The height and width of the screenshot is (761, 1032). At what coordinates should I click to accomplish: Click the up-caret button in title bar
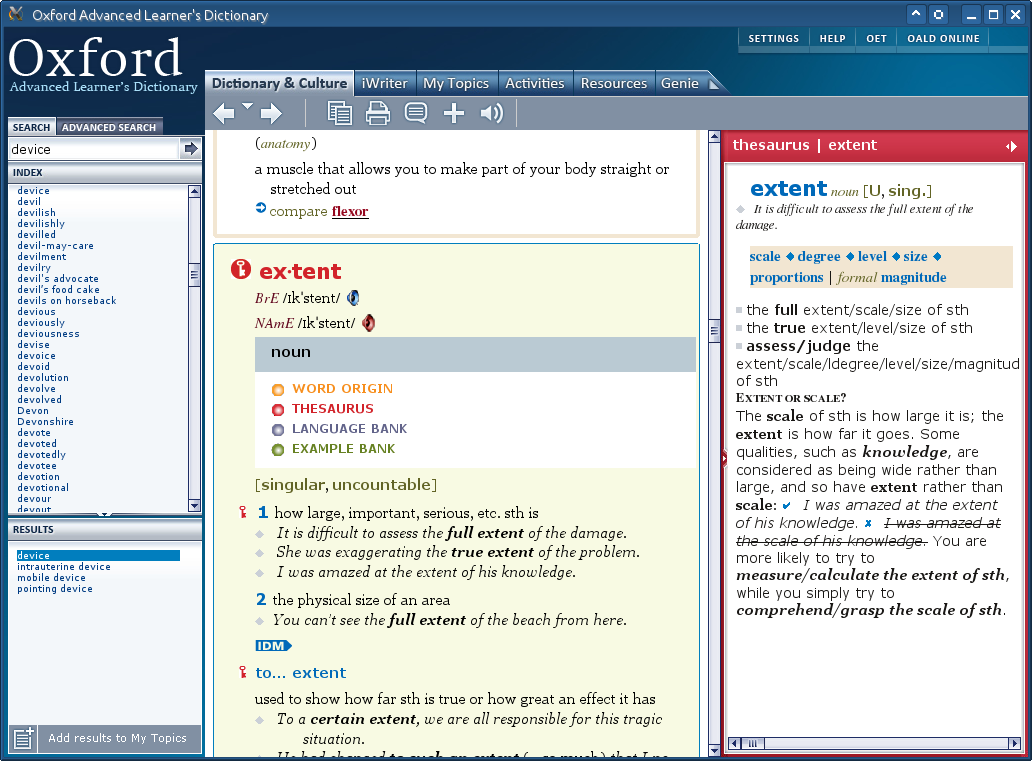(916, 14)
